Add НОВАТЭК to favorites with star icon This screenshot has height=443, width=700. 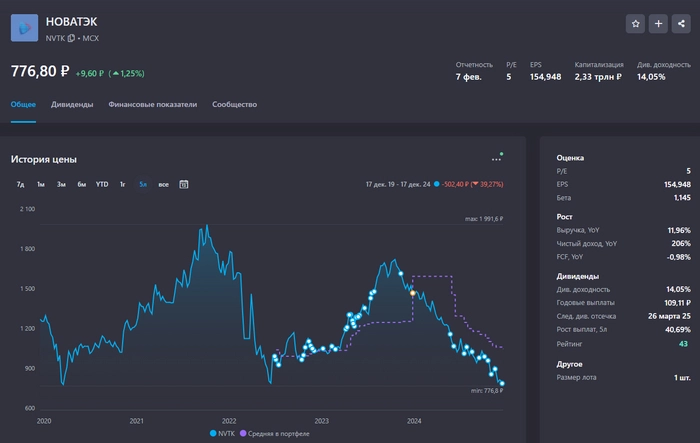pyautogui.click(x=635, y=24)
